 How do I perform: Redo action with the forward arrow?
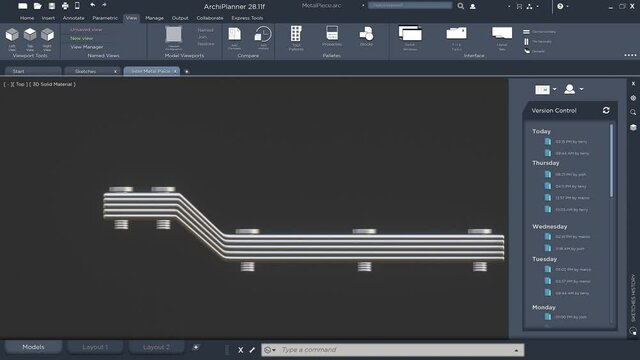[104, 5]
